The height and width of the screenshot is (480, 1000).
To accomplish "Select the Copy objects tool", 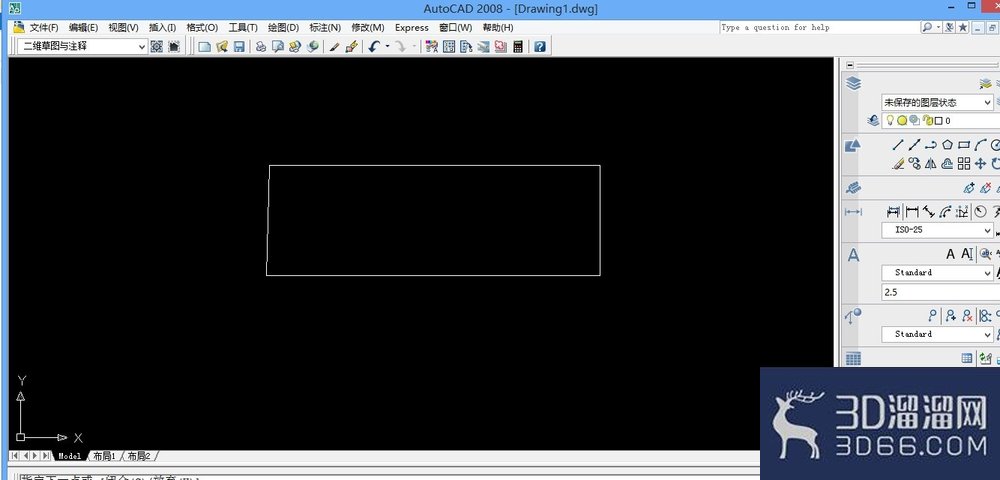I will 915,164.
